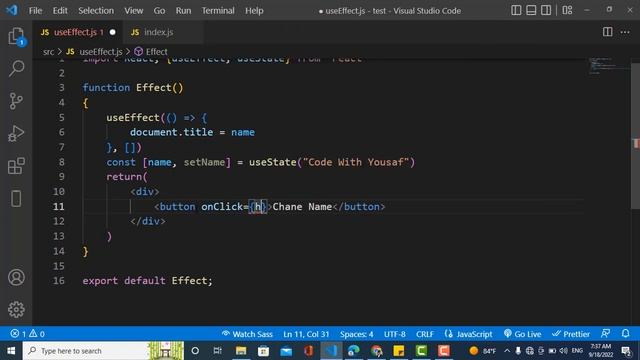The image size is (640, 360).
Task: Click Prettier in status bar
Action: pyautogui.click(x=571, y=334)
